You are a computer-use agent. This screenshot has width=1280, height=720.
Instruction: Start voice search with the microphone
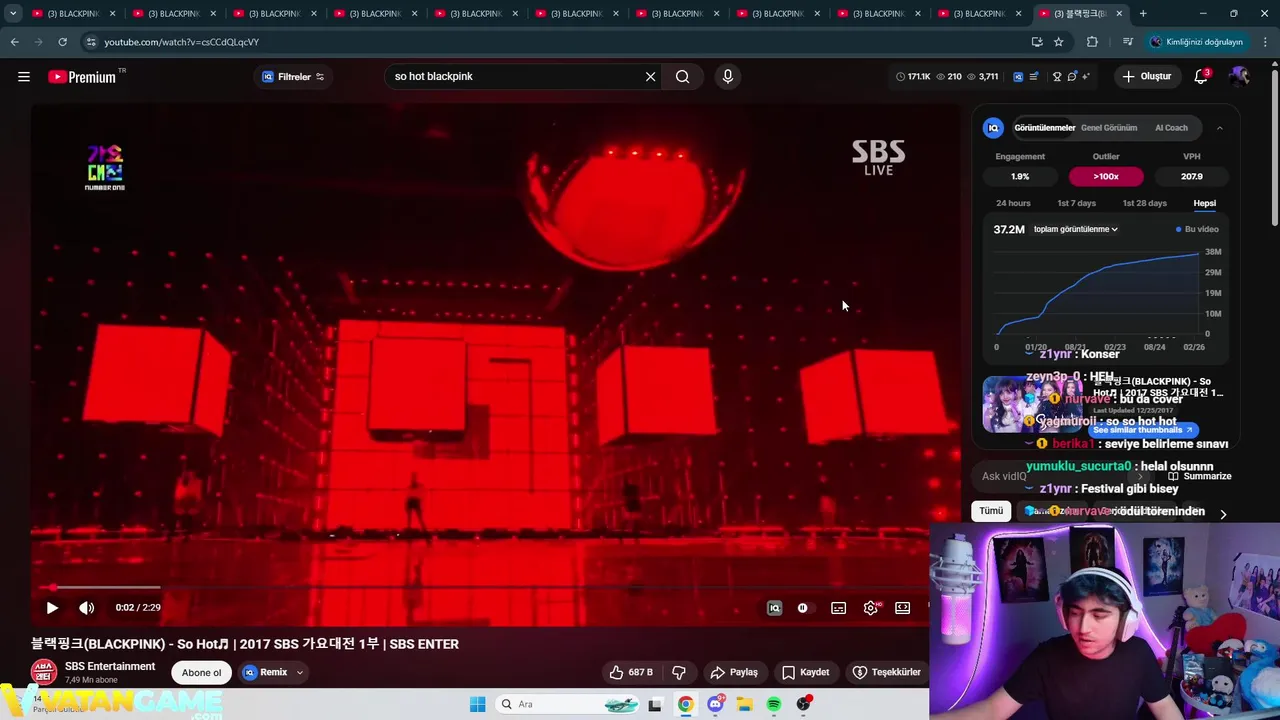[x=727, y=76]
